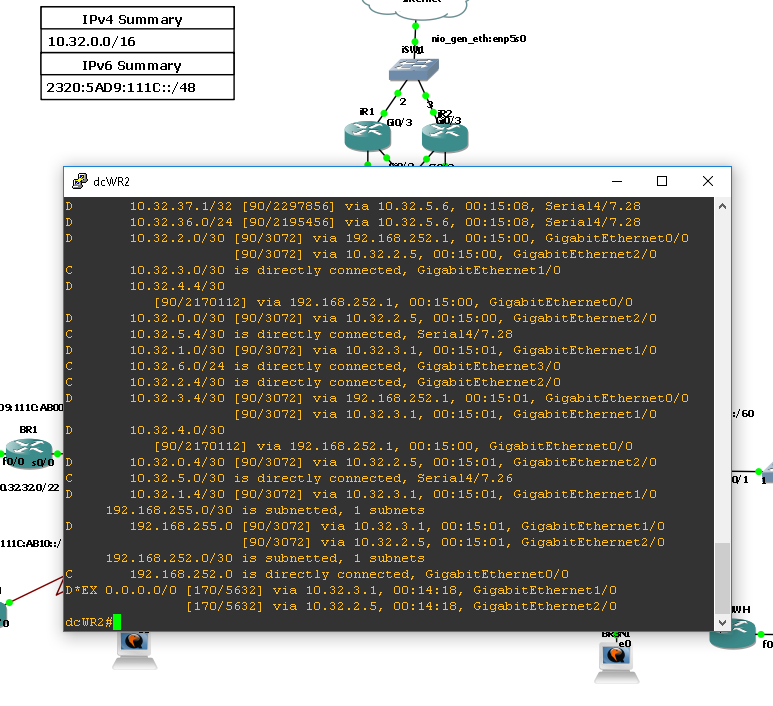Click the dcWR2# command prompt
Image resolution: width=773 pixels, height=706 pixels.
tap(89, 622)
